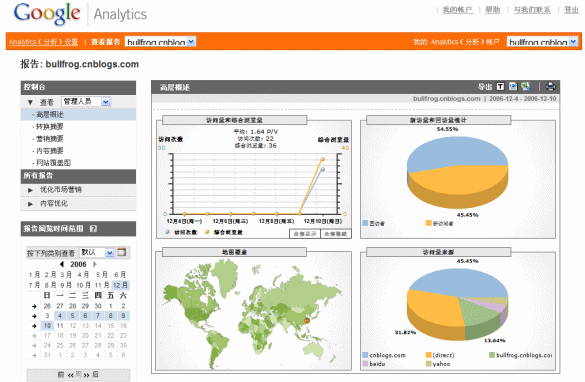The width and height of the screenshot is (585, 382).
Task: Open the calendar icon next to 默认
Action: [x=121, y=252]
